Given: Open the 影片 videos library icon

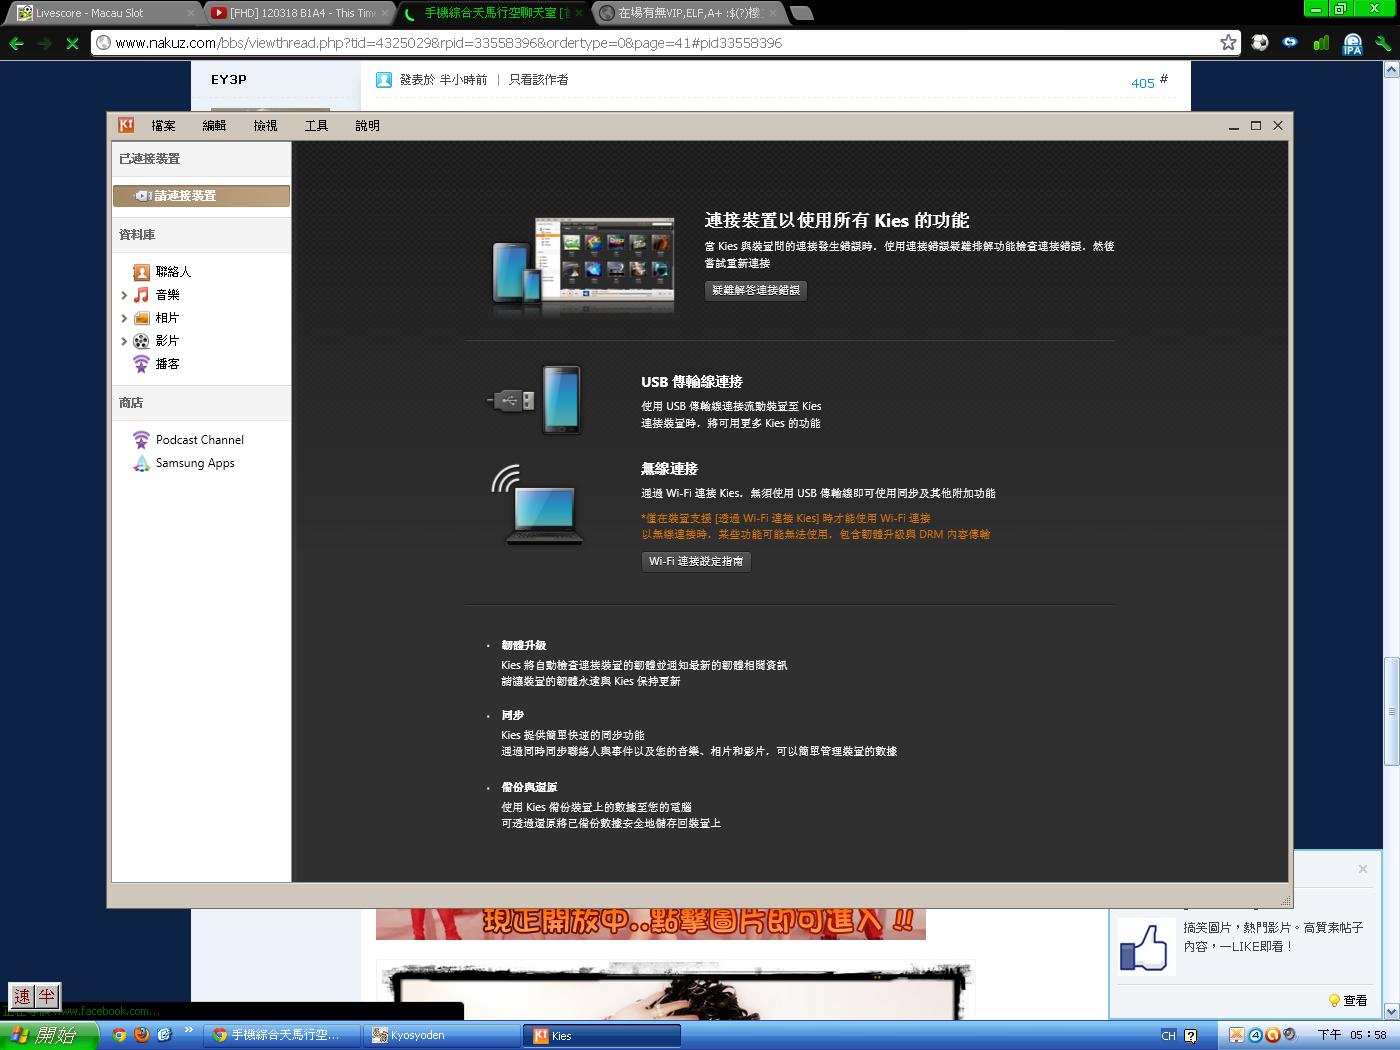Looking at the screenshot, I should 141,341.
